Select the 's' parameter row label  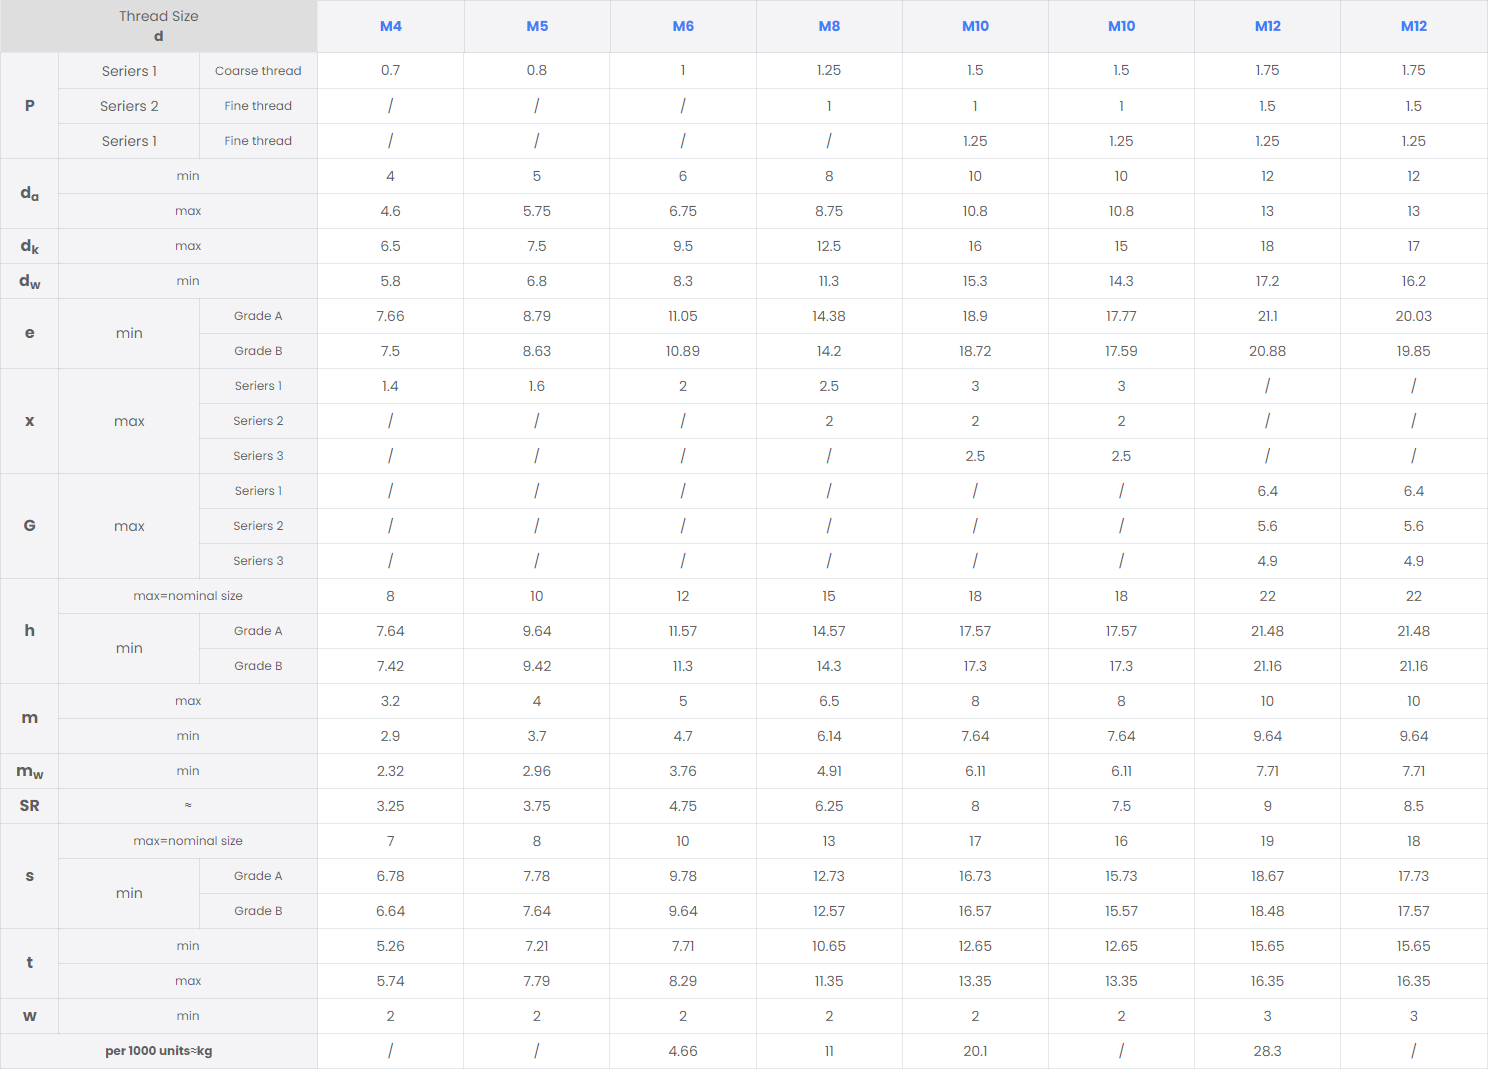point(30,876)
